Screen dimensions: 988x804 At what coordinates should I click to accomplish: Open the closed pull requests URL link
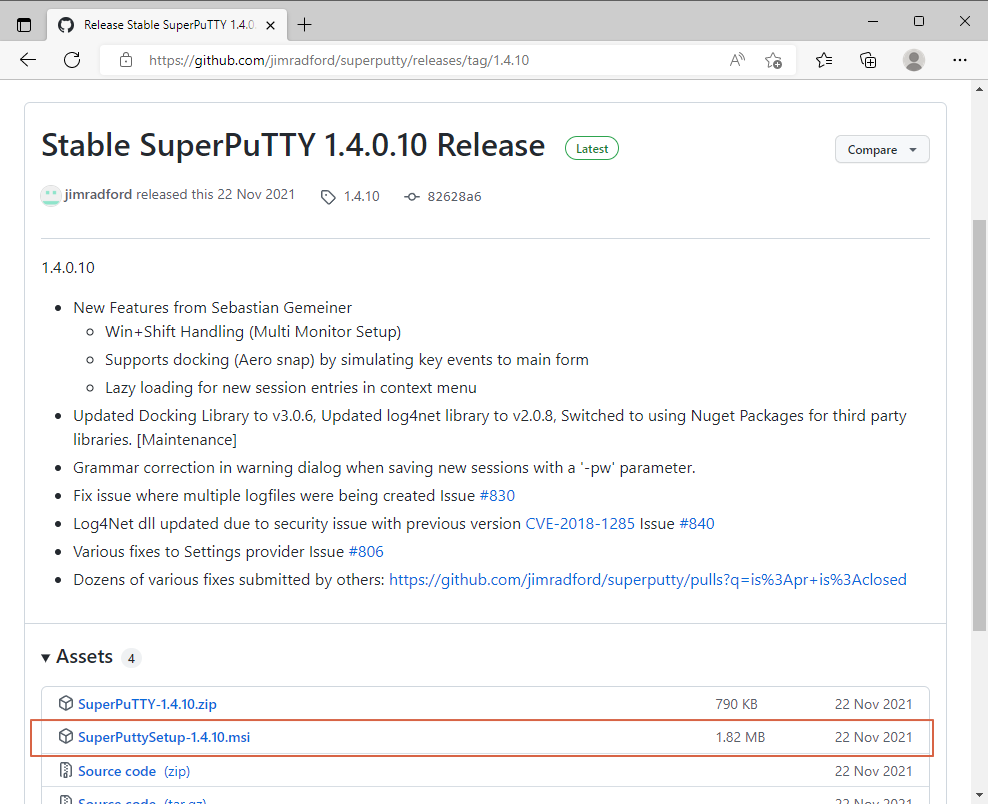647,580
